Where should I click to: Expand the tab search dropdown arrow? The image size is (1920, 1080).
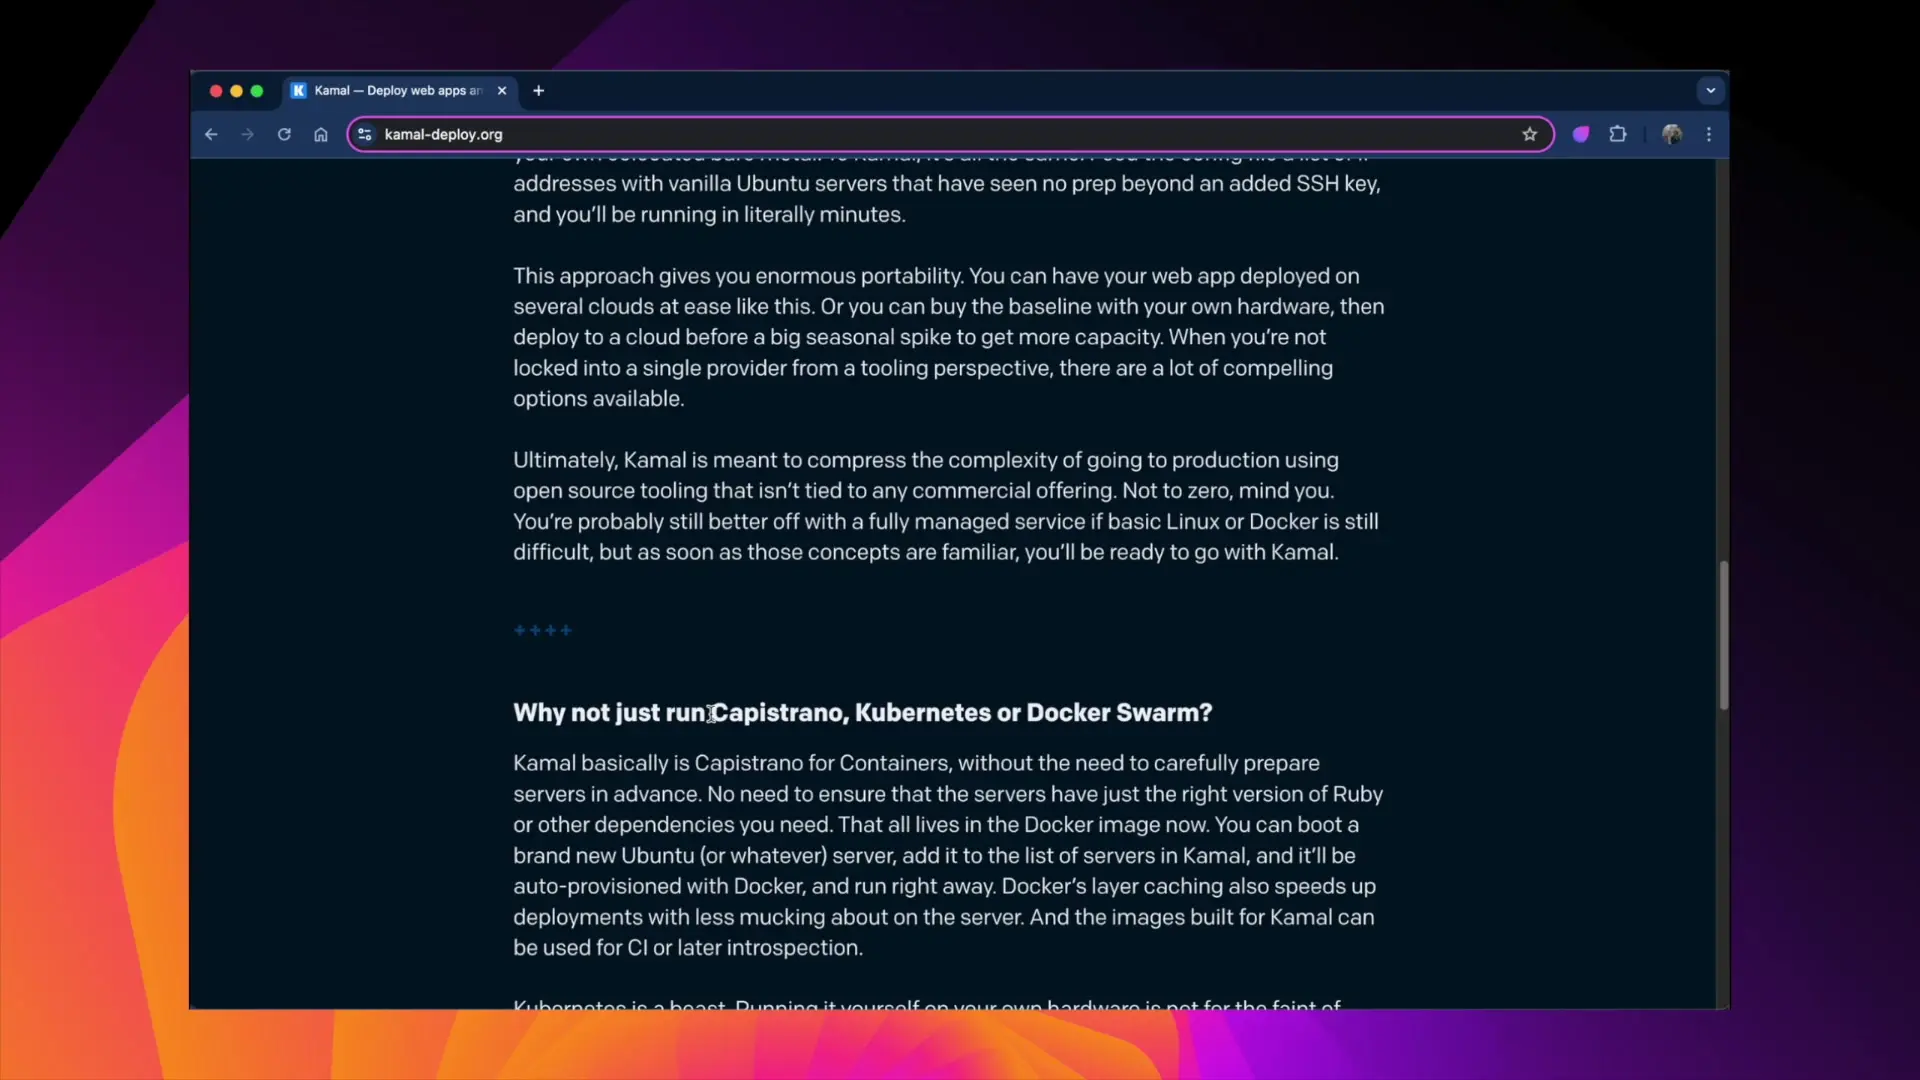(1711, 90)
